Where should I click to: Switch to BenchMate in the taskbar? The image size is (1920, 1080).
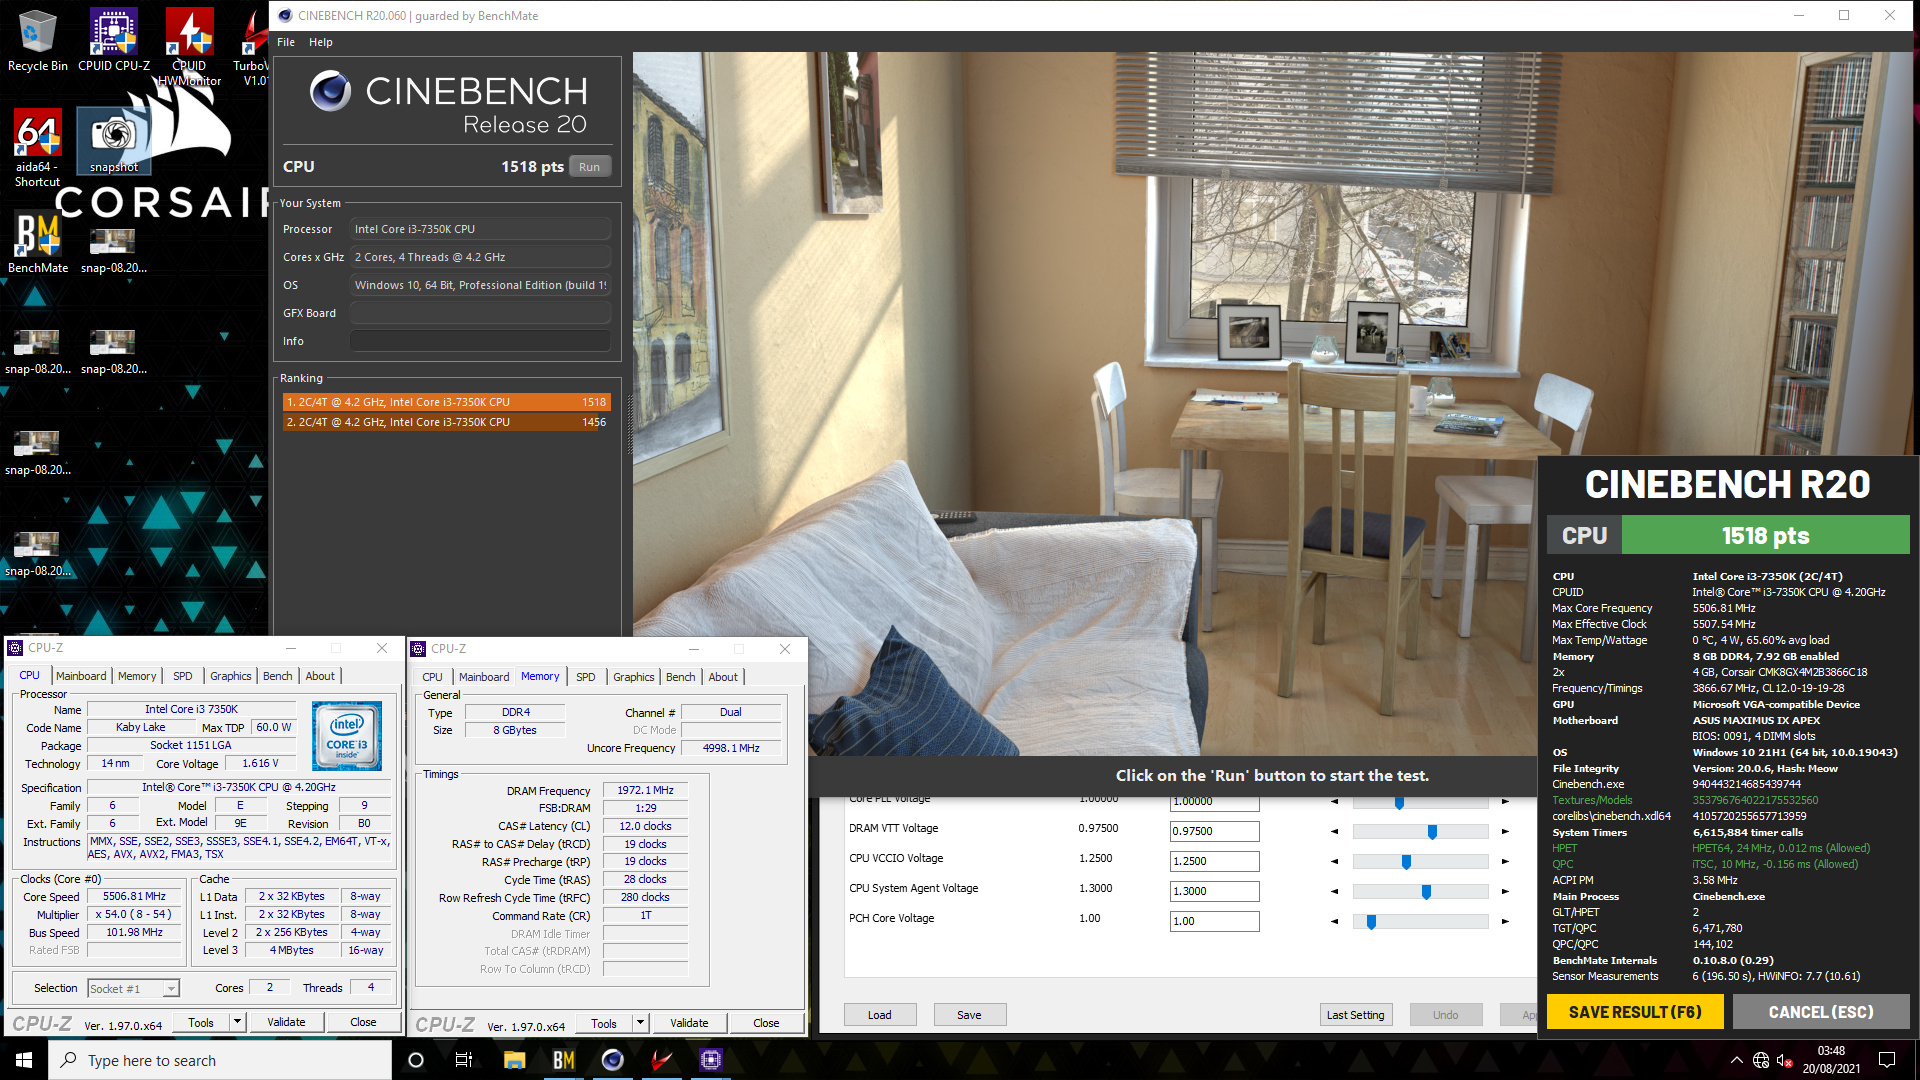click(x=564, y=1060)
